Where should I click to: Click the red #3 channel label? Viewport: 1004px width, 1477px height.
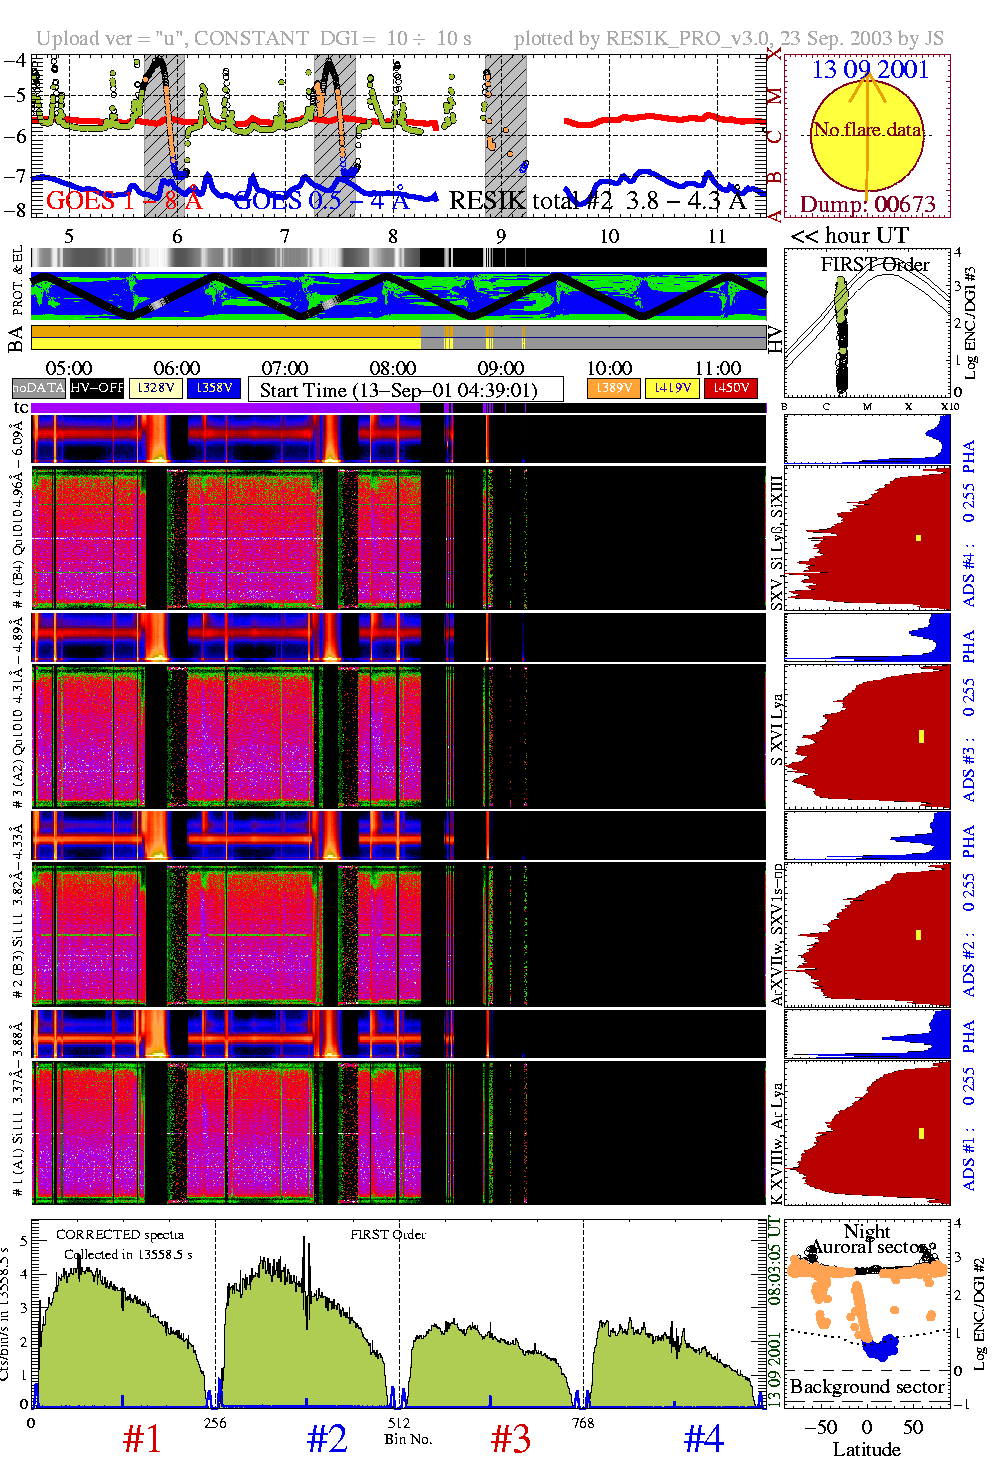click(x=510, y=1439)
